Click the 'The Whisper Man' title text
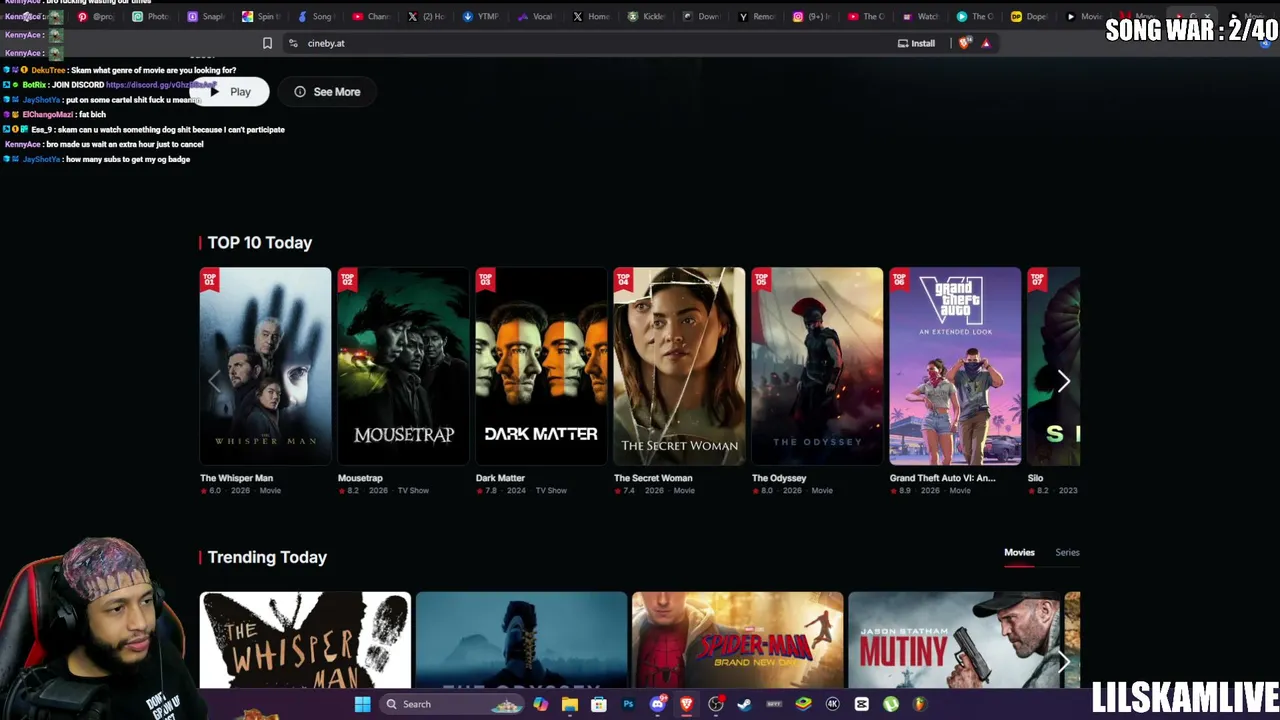Image resolution: width=1280 pixels, height=720 pixels. point(236,478)
